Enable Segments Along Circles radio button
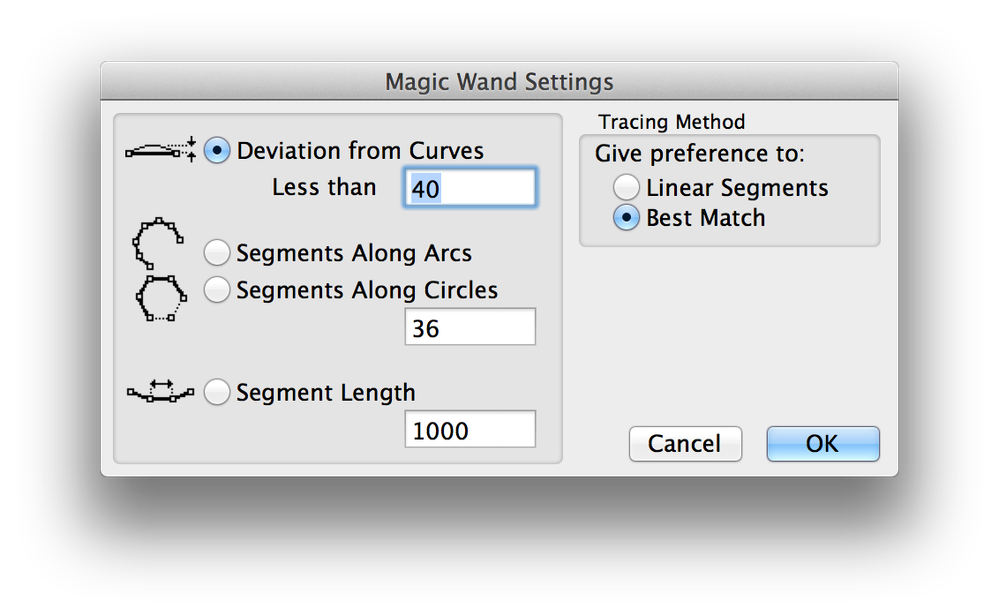 click(x=217, y=290)
